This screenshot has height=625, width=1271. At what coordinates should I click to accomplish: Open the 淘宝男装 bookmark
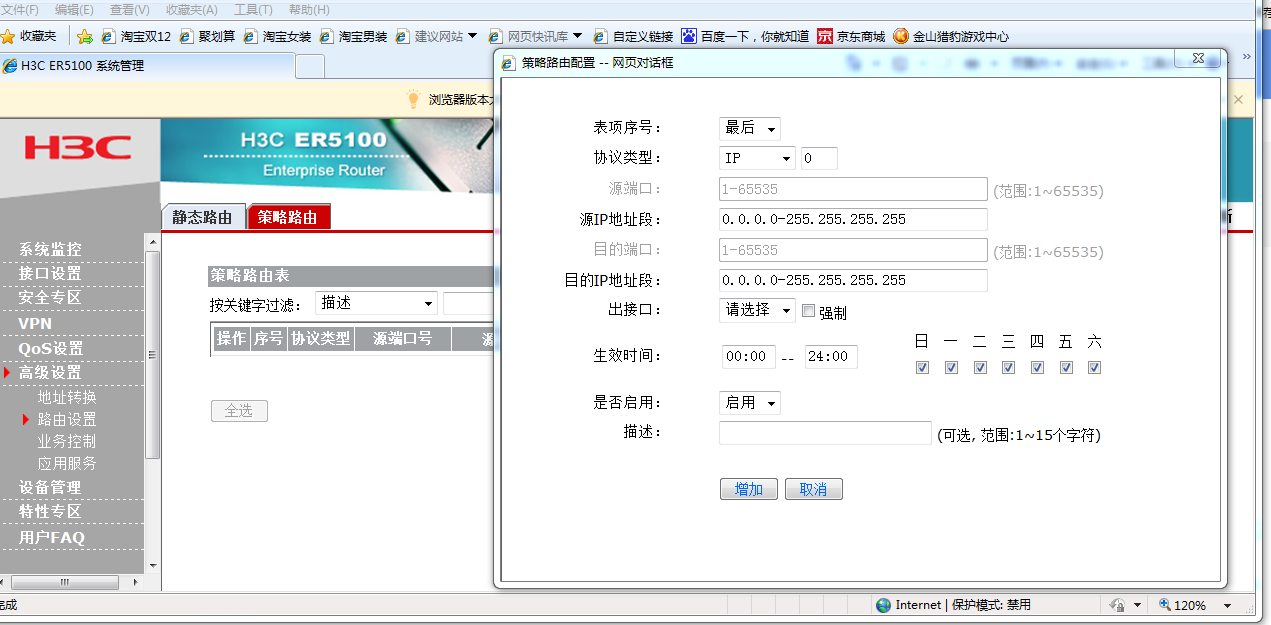(353, 36)
